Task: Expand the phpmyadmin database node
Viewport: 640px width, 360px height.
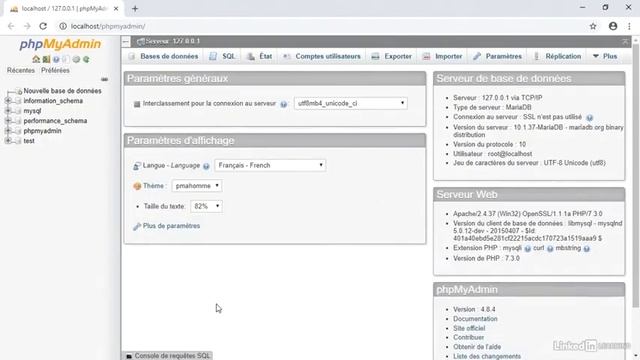Action: [x=8, y=131]
